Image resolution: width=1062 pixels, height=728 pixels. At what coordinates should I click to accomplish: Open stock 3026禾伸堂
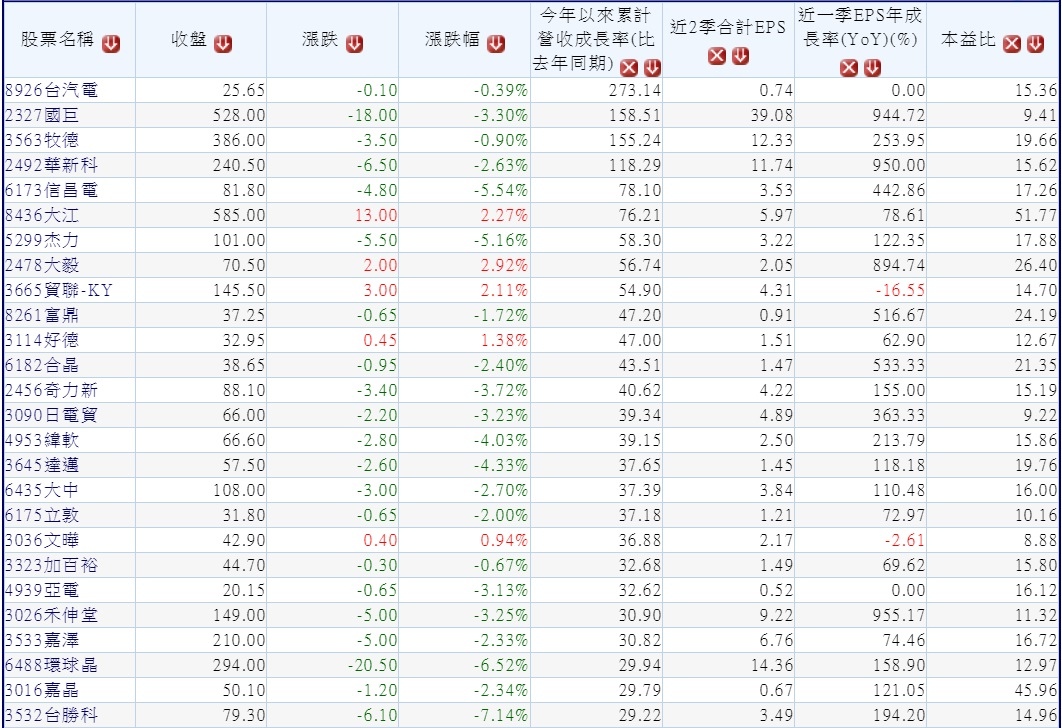tap(51, 616)
